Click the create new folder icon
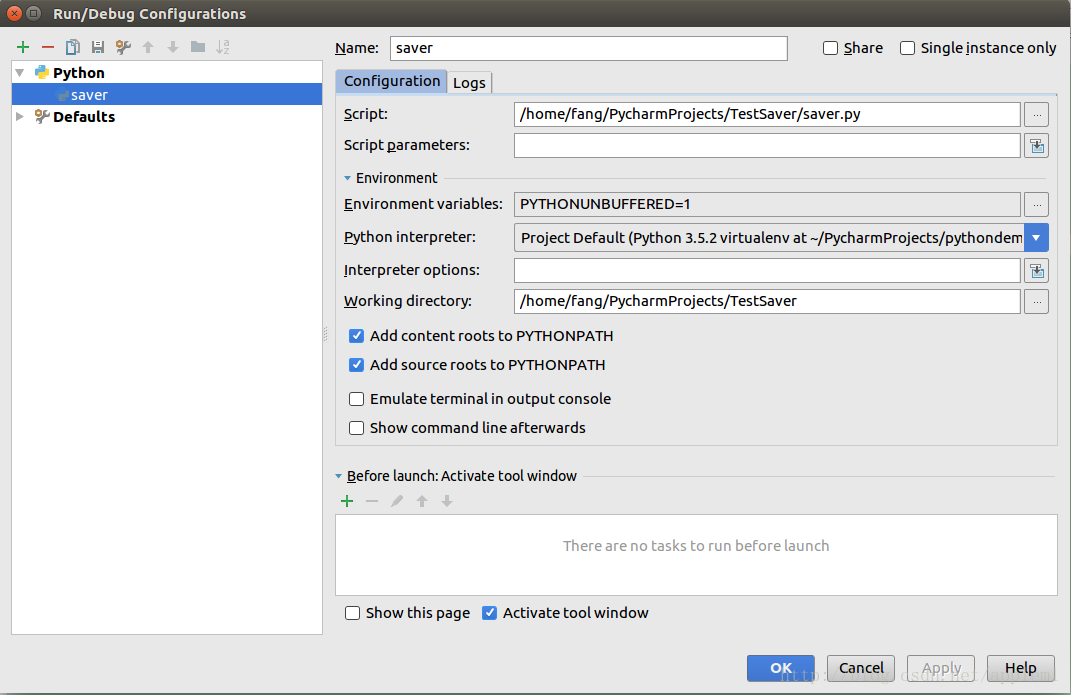The height and width of the screenshot is (695, 1071). click(x=198, y=47)
